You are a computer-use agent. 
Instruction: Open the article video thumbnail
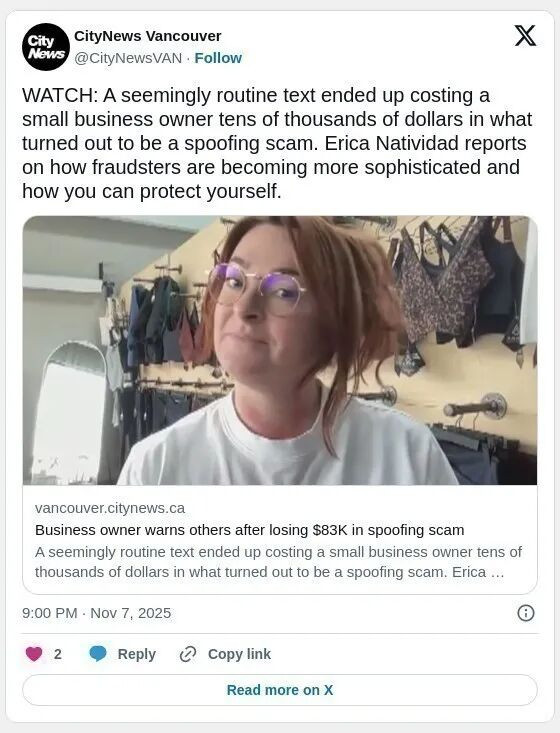pos(280,350)
